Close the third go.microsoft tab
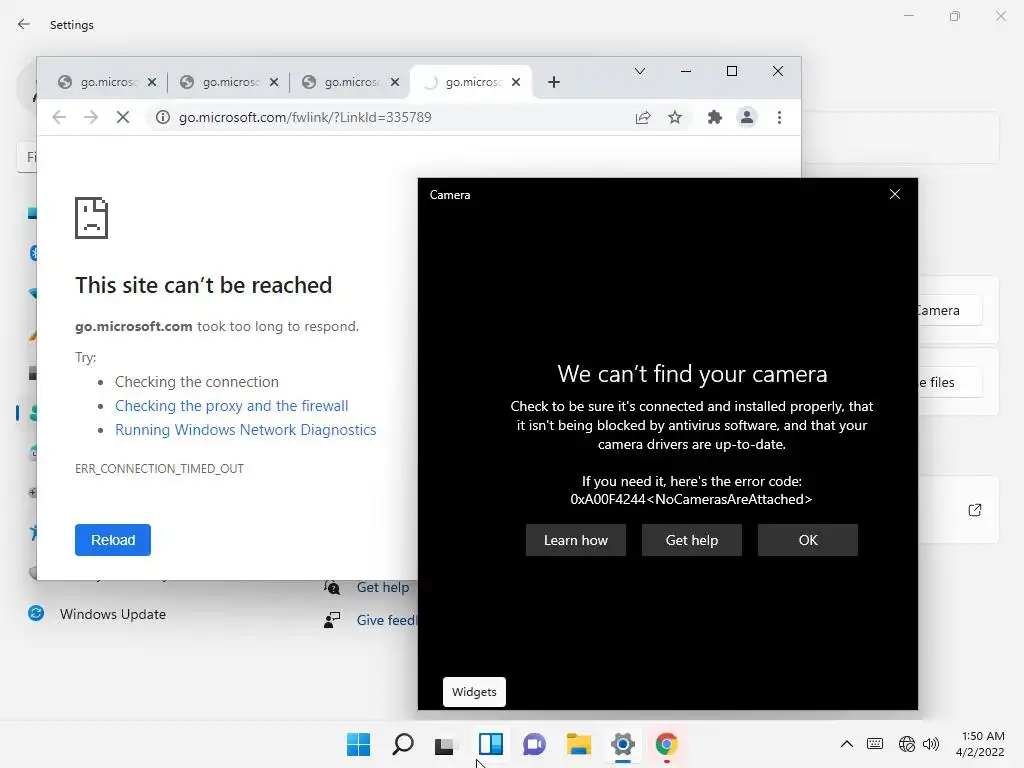This screenshot has height=768, width=1024. (394, 82)
